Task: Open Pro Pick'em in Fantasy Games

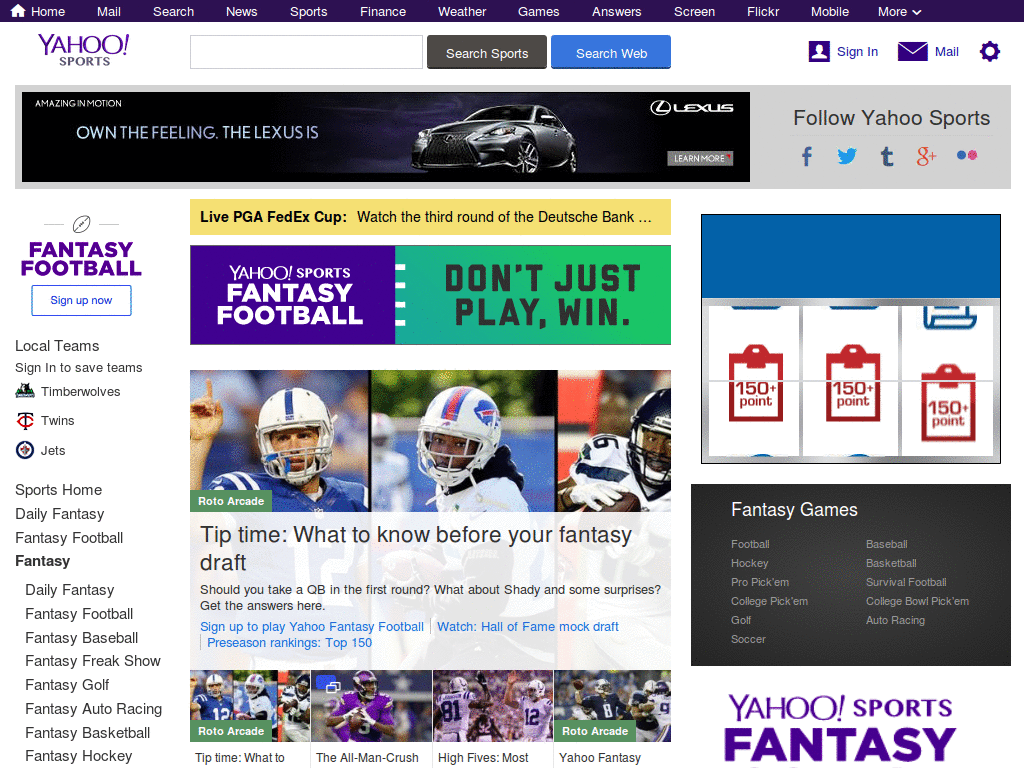Action: [760, 582]
